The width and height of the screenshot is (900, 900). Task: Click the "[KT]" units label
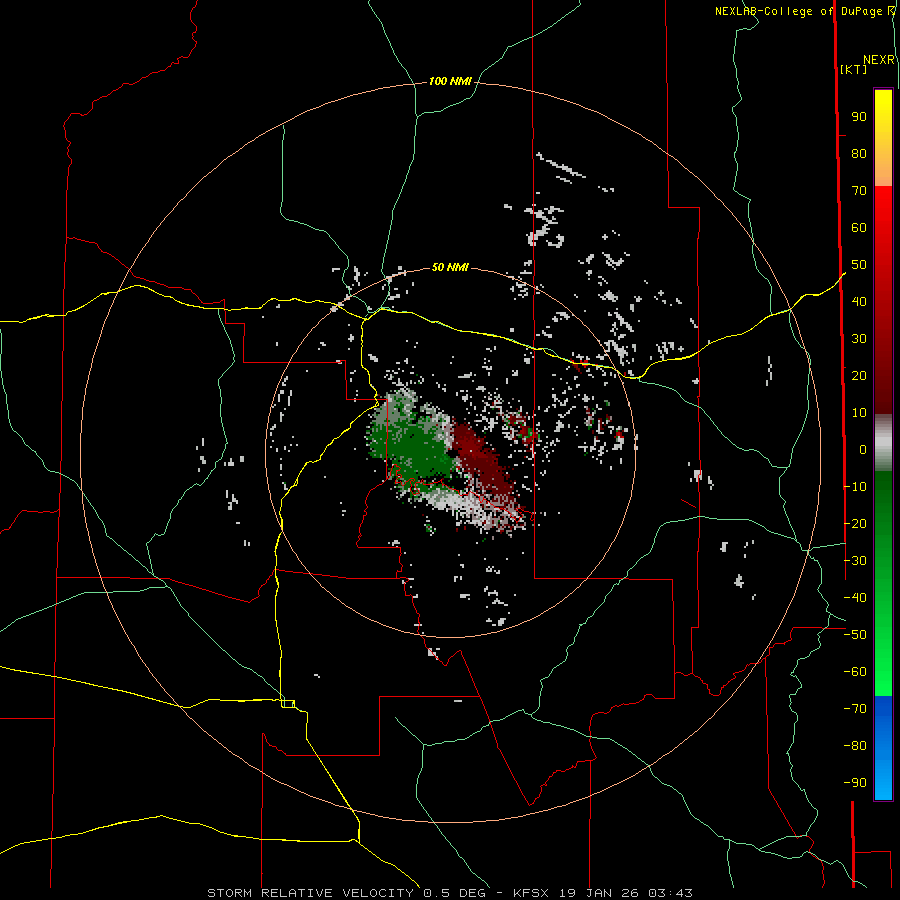(854, 69)
